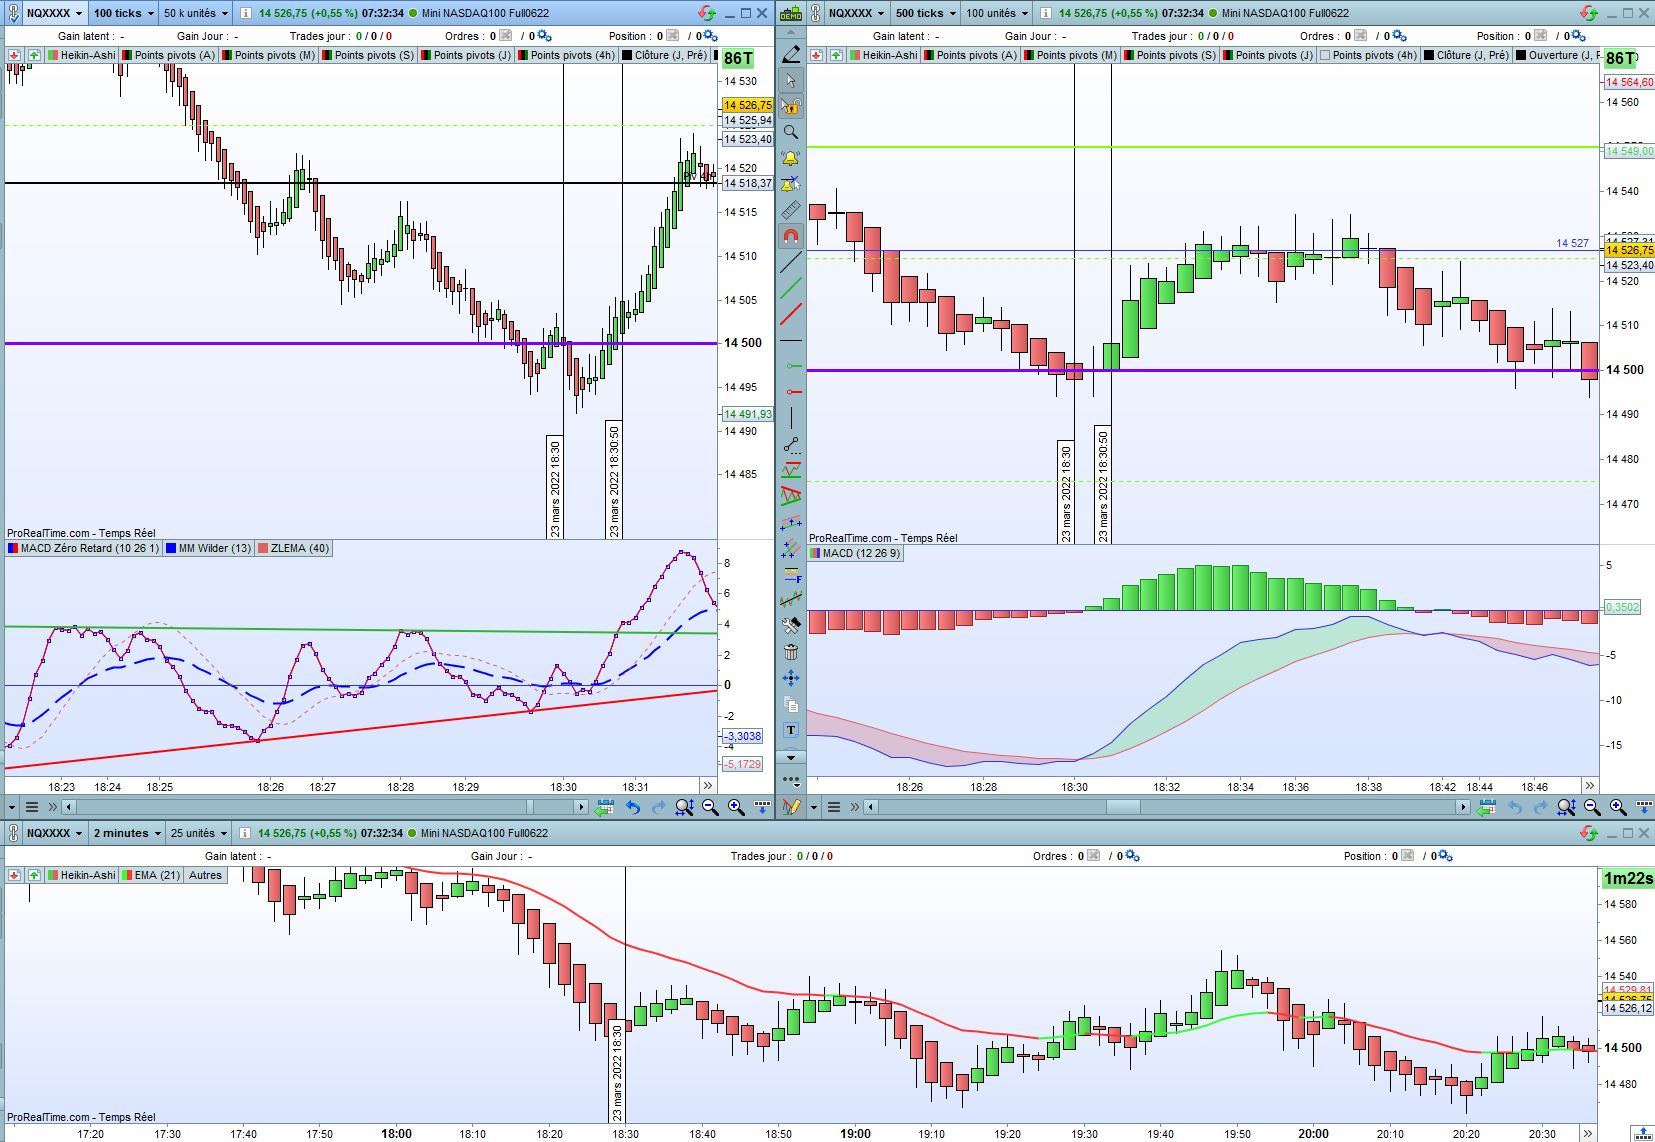Click the 1m22s countdown button
1655x1142 pixels.
point(1628,878)
